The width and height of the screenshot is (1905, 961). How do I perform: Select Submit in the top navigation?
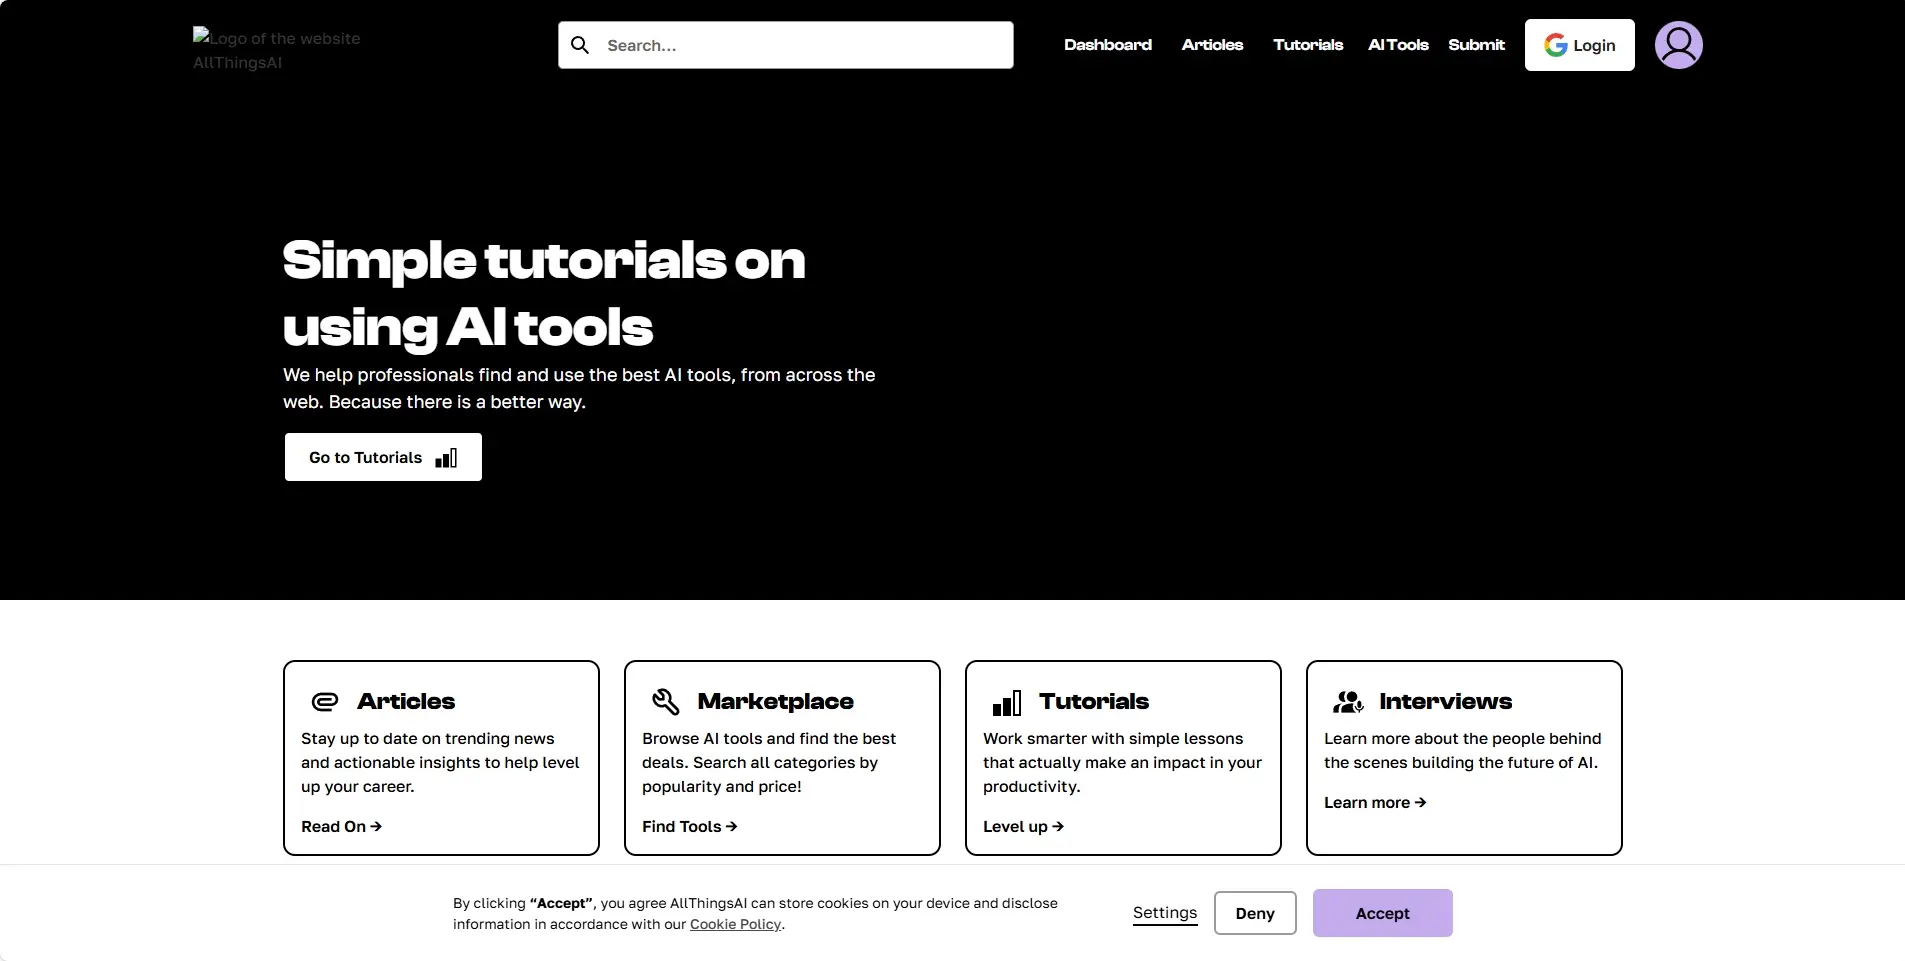pos(1476,45)
